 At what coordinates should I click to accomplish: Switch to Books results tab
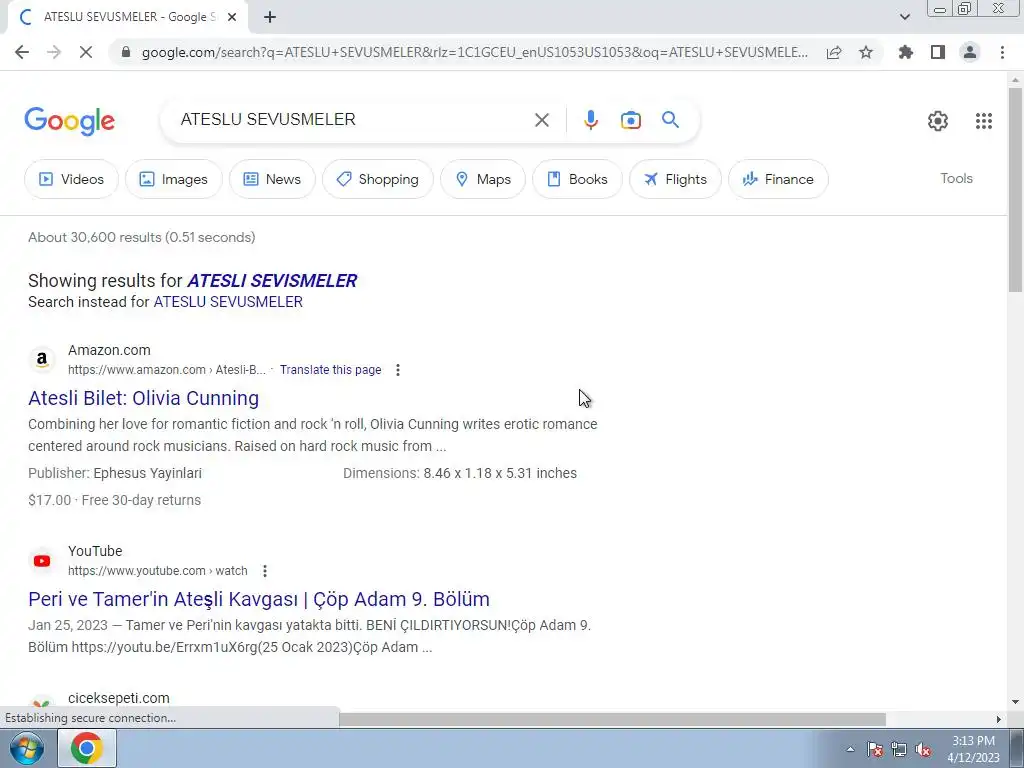[577, 179]
